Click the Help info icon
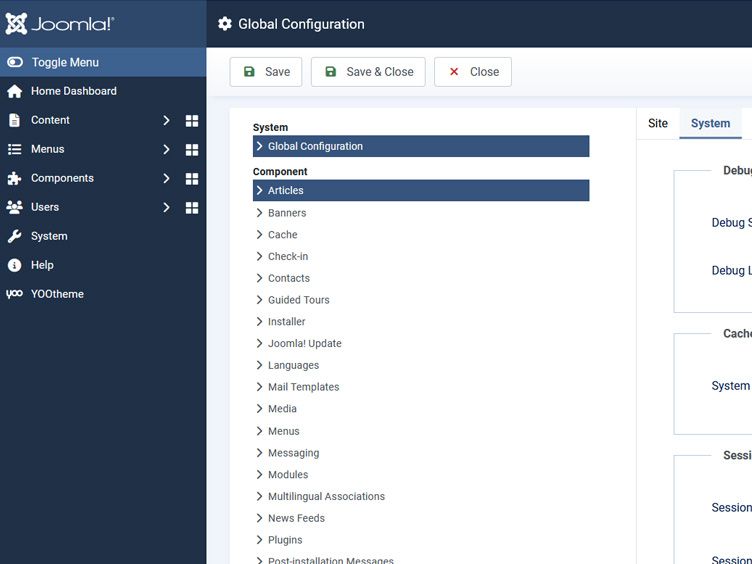752x564 pixels. click(x=14, y=265)
